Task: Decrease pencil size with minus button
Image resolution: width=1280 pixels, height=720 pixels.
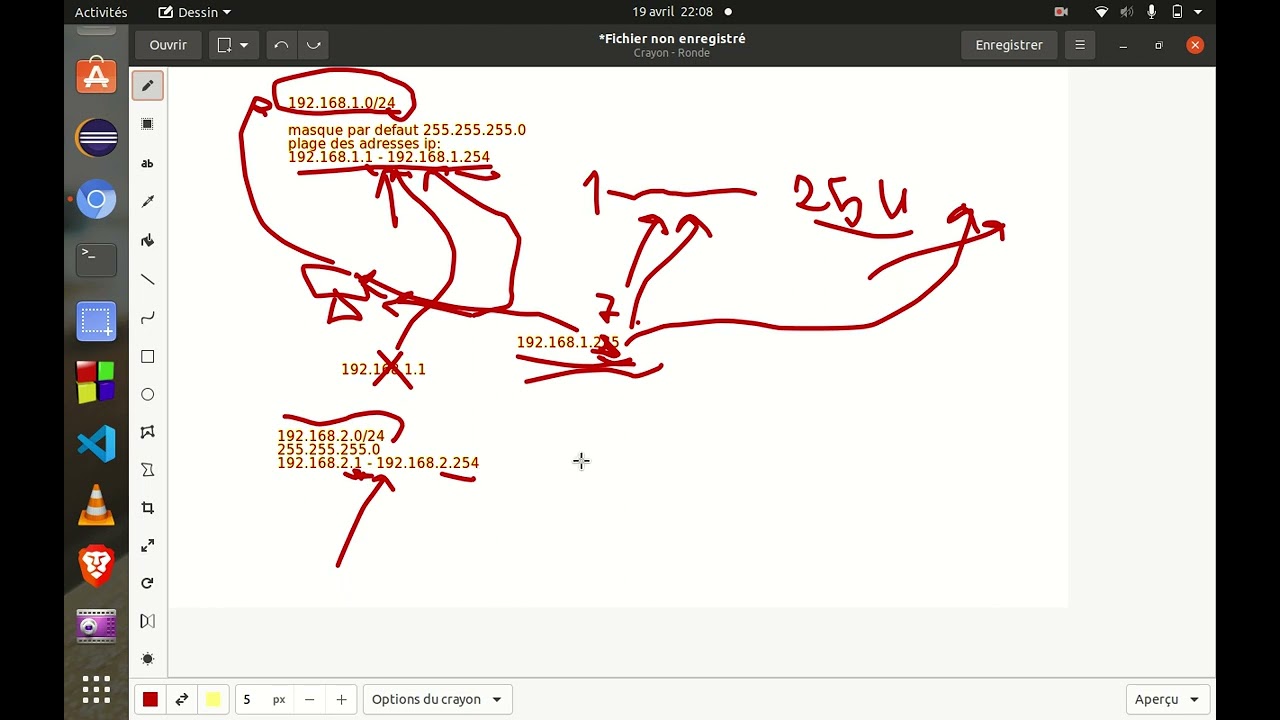Action: click(x=310, y=699)
